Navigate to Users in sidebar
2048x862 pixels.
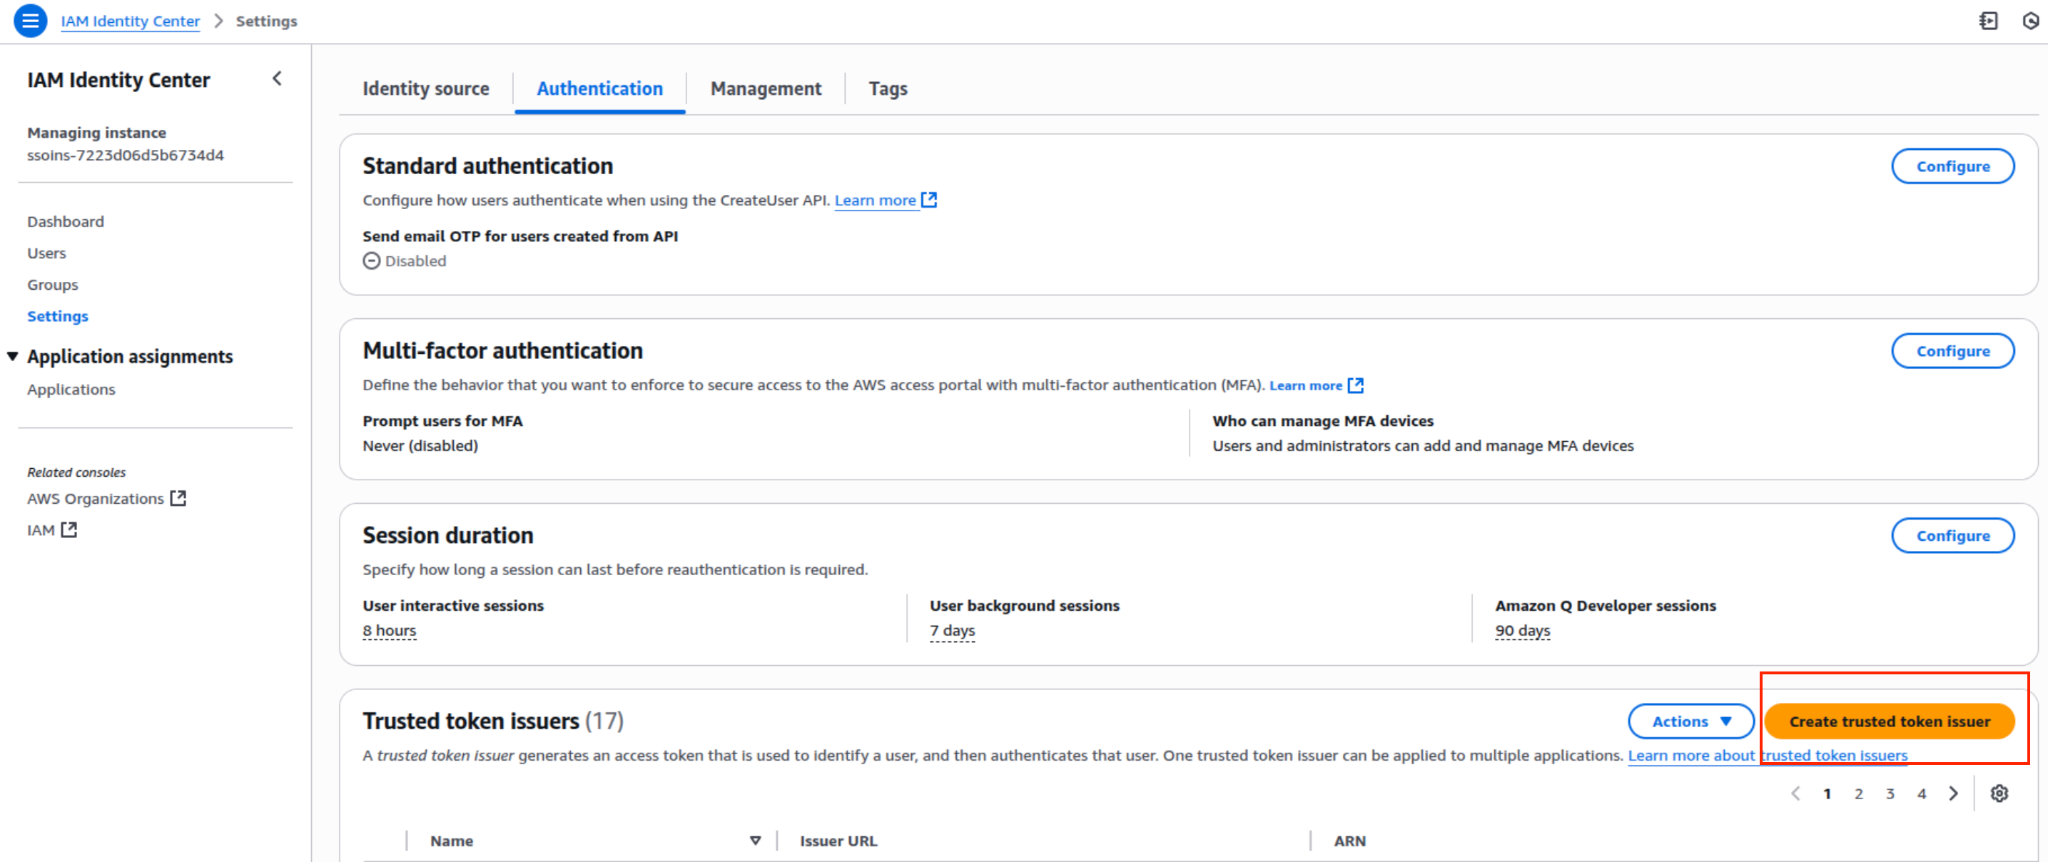tap(47, 253)
